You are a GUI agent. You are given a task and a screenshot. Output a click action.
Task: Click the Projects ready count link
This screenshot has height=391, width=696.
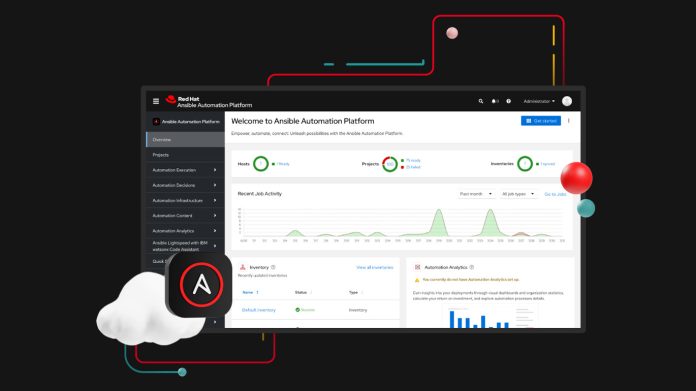pyautogui.click(x=413, y=161)
